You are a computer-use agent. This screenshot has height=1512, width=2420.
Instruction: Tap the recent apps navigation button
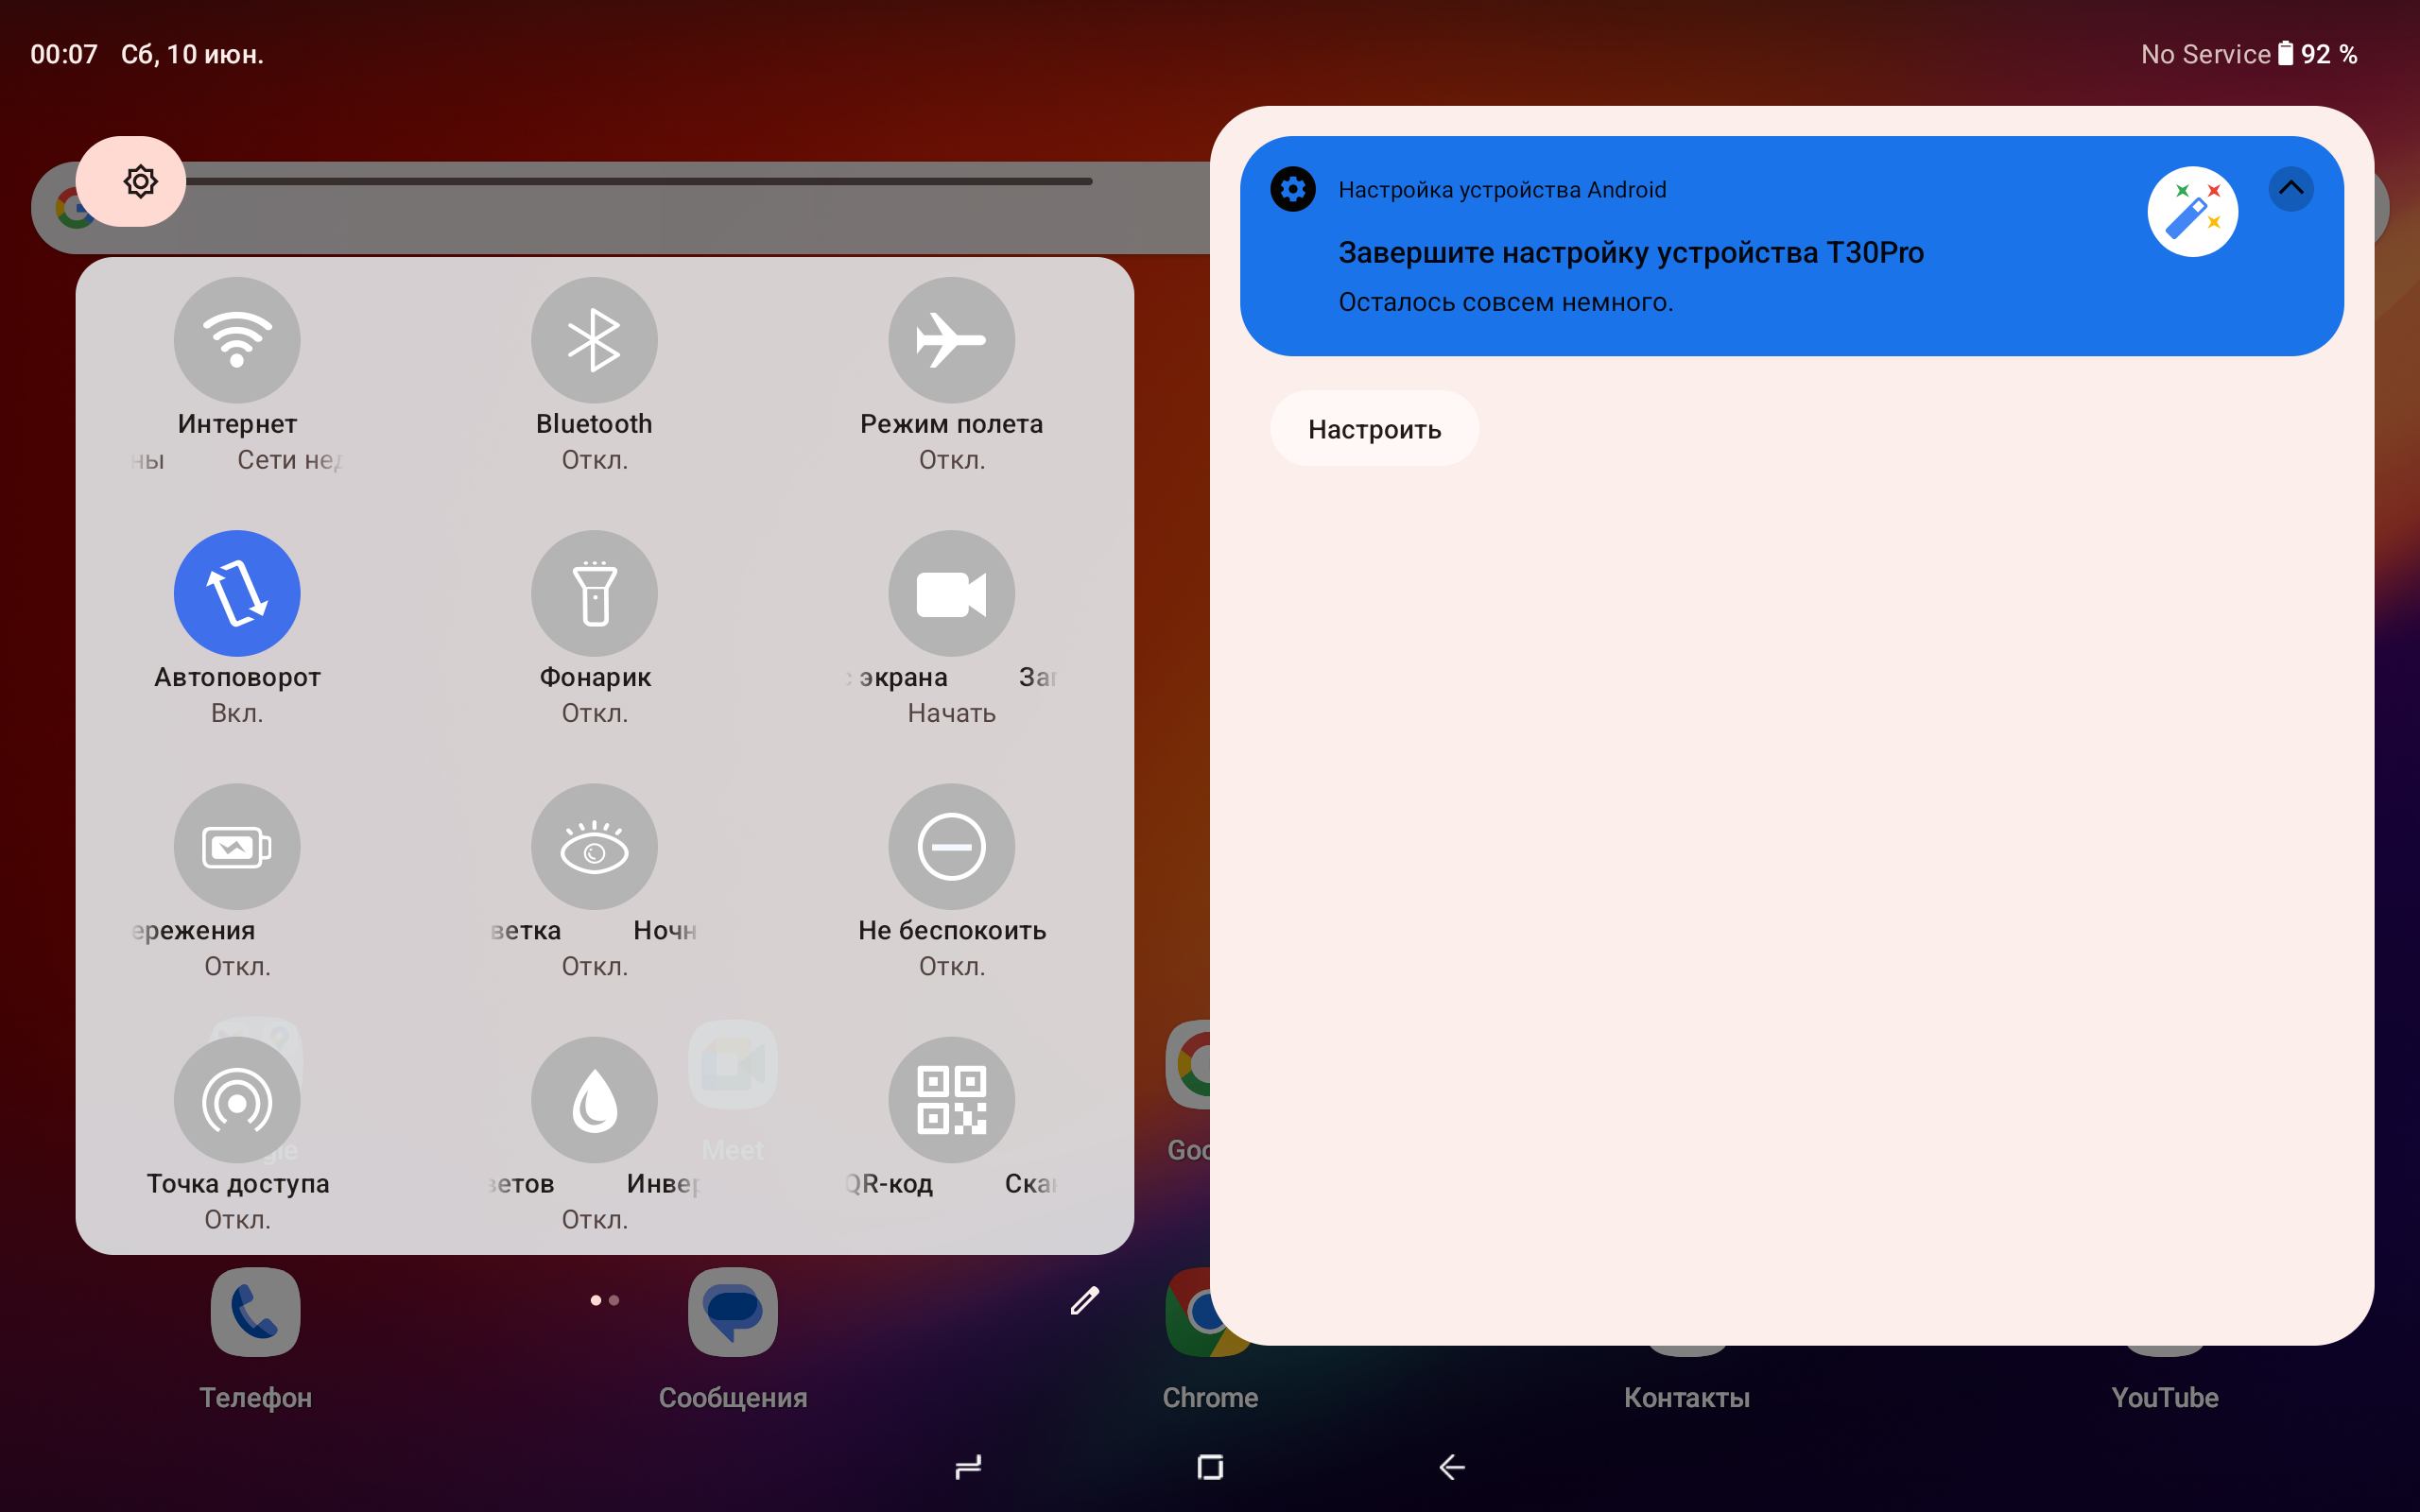pos(968,1467)
